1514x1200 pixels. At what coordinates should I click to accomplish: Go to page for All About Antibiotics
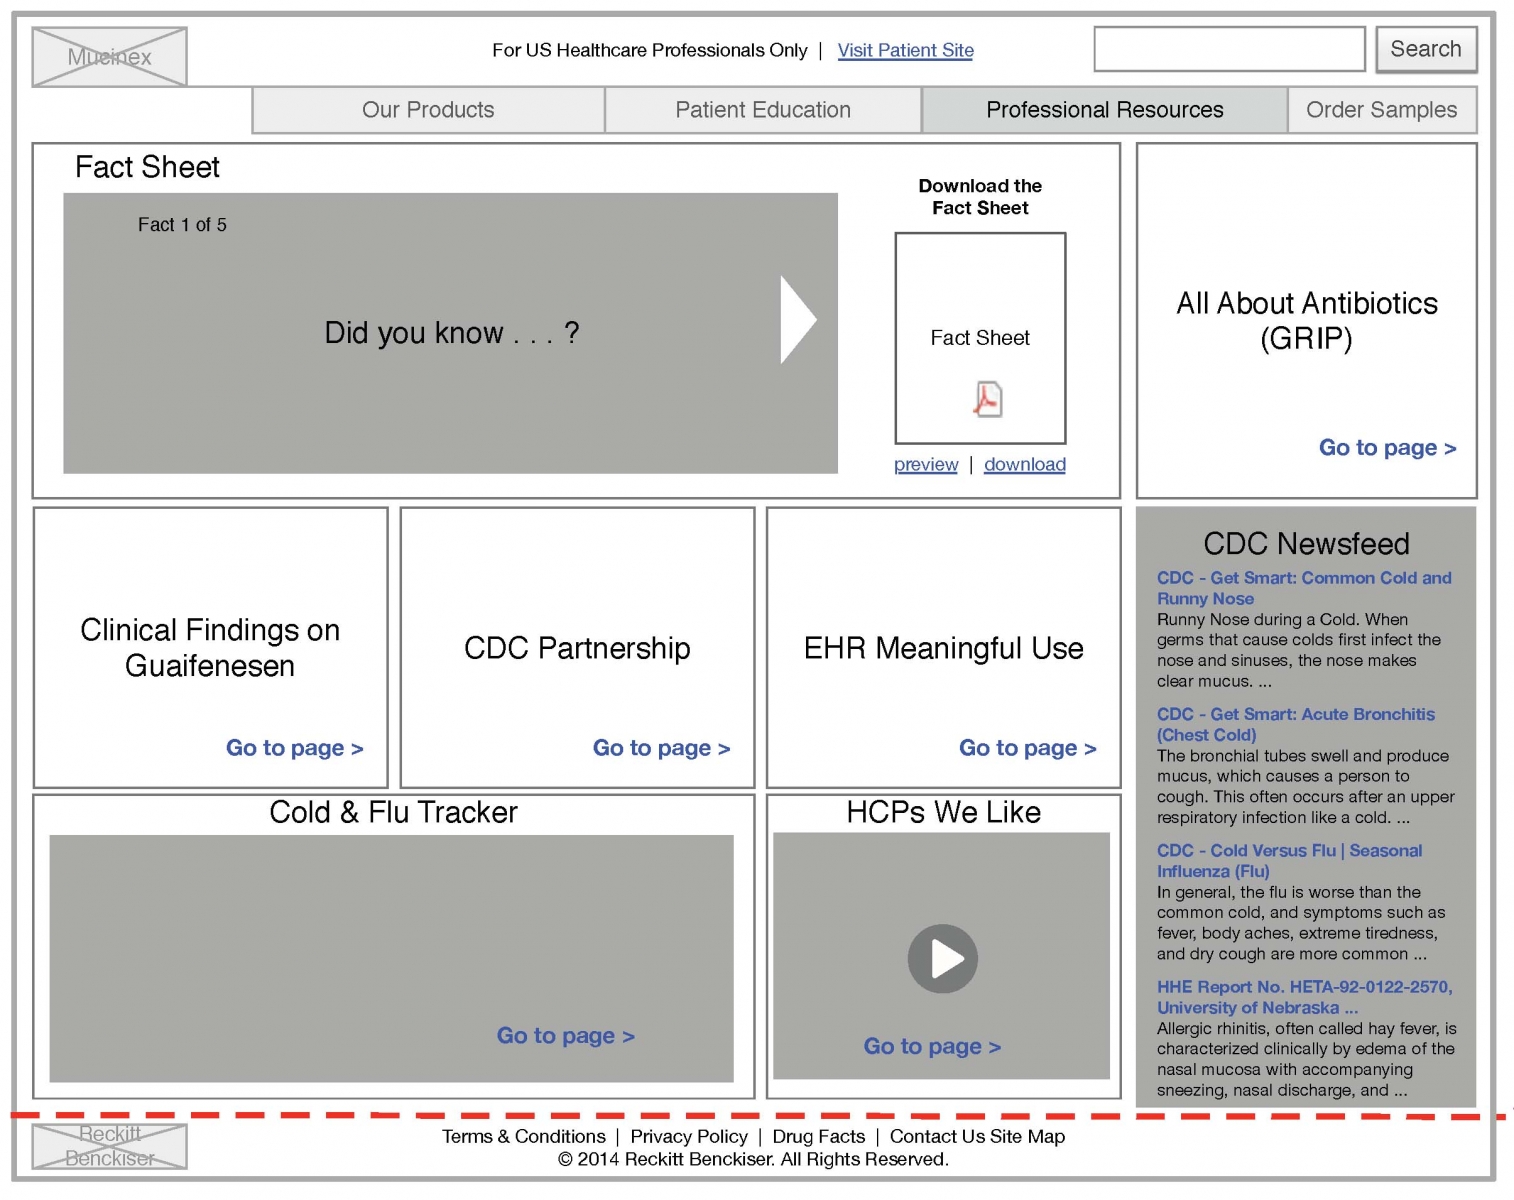pyautogui.click(x=1387, y=448)
